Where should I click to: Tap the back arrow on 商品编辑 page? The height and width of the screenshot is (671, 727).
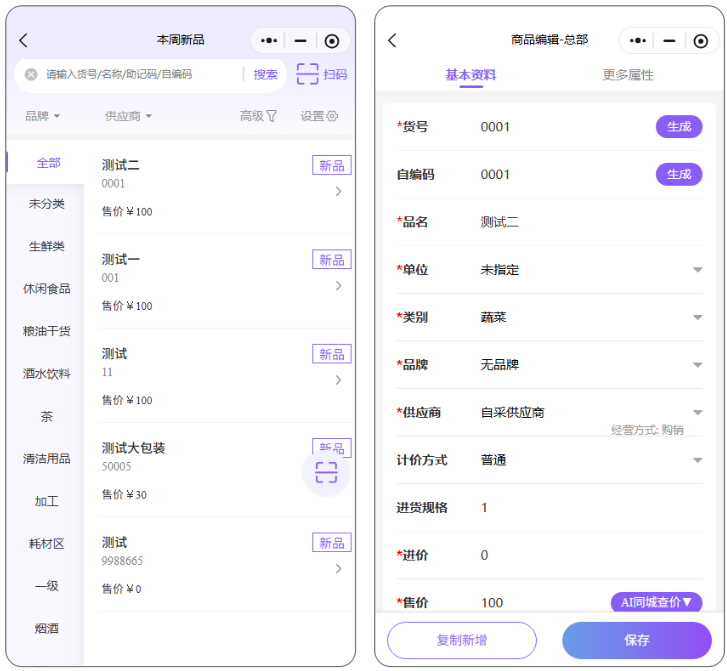[x=392, y=40]
